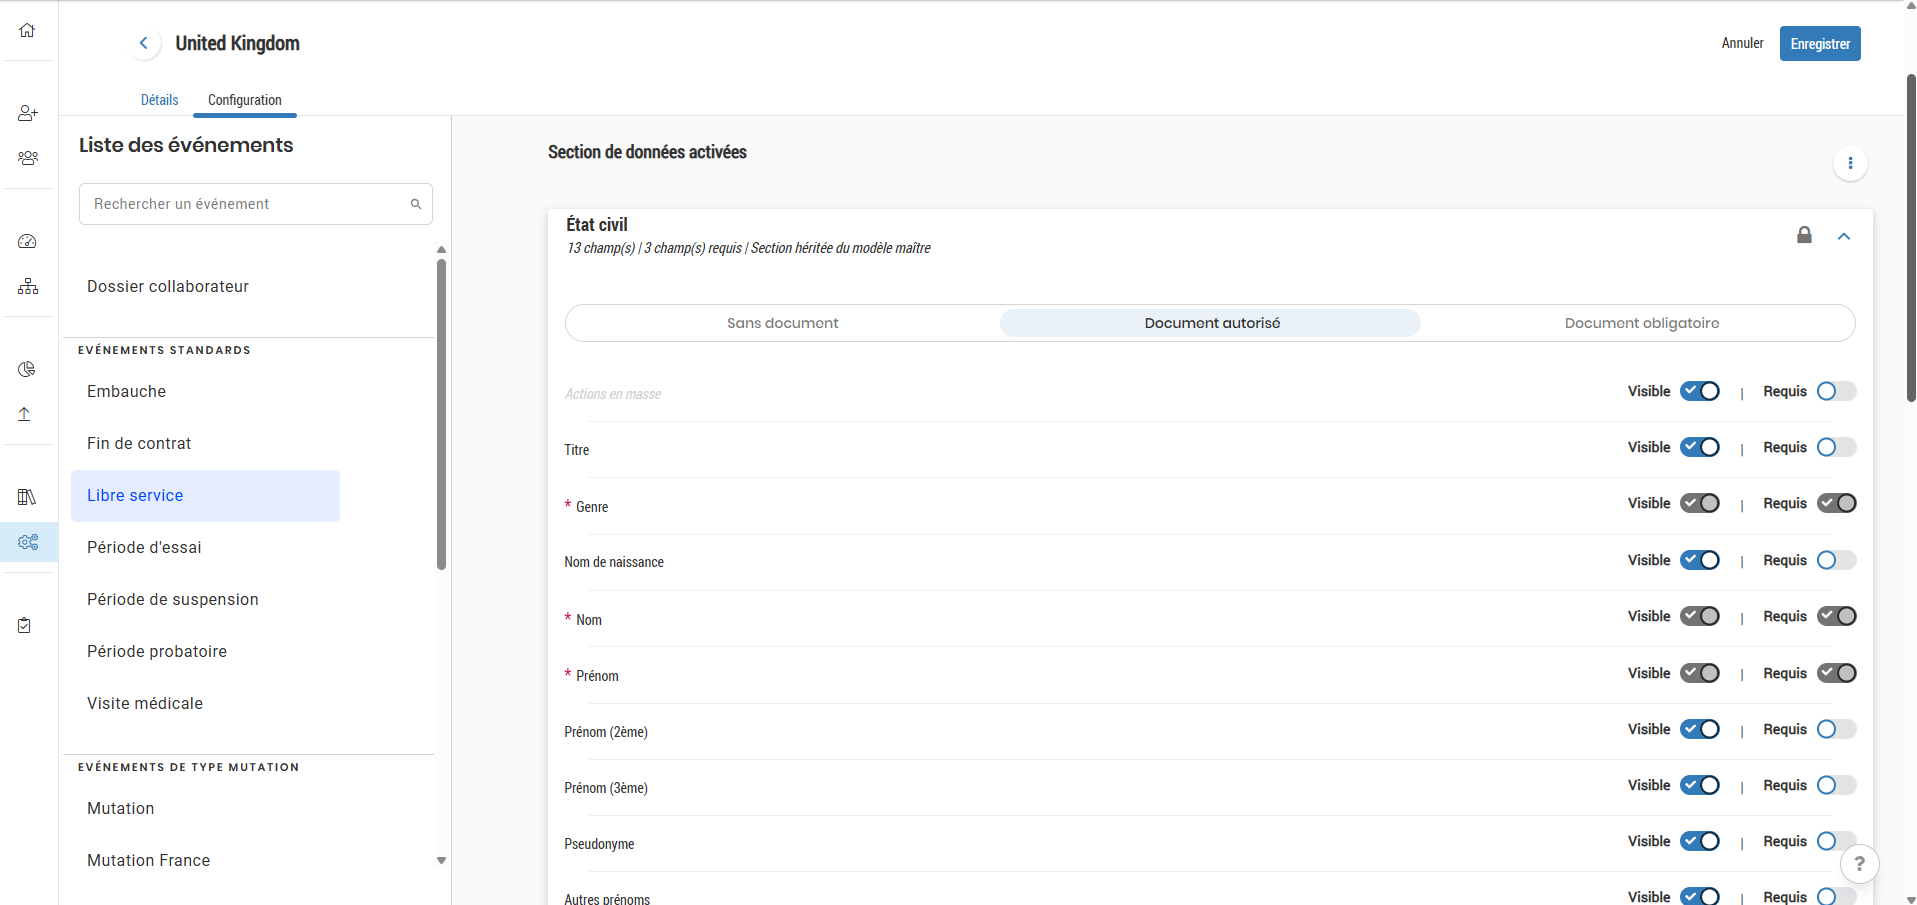This screenshot has height=905, width=1917.
Task: Select the Document obligatoire segment
Action: pos(1641,323)
